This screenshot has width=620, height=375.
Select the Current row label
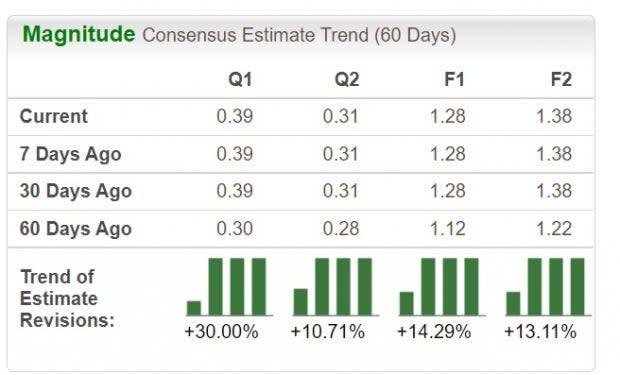(54, 116)
